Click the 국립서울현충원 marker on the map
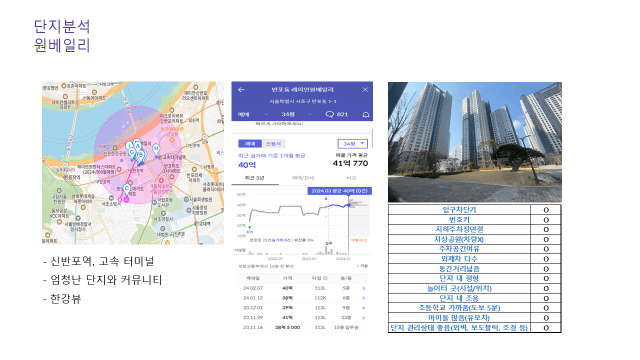Viewport: 640px width, 360px height. 59,191
